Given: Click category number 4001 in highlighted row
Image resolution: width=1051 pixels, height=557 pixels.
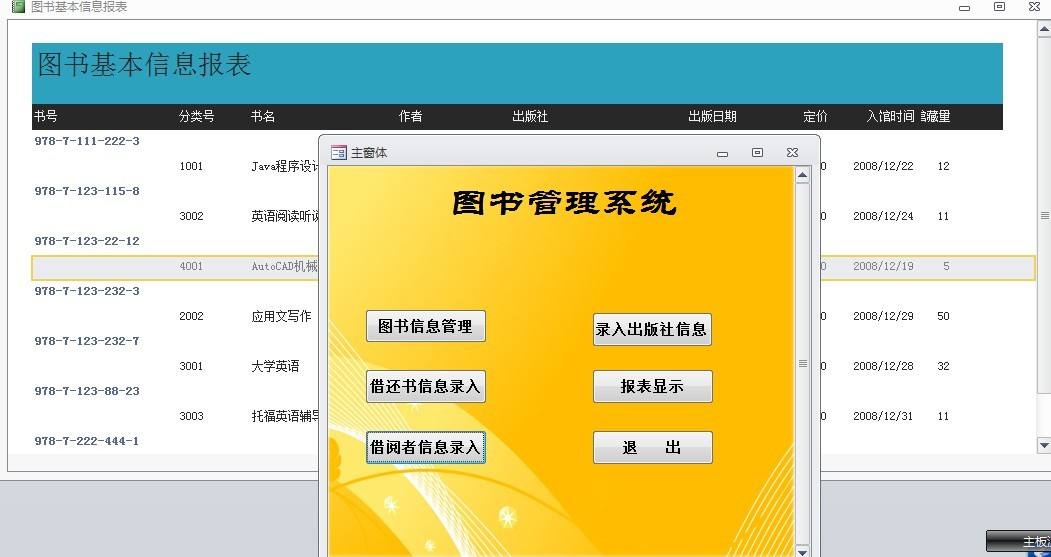Looking at the screenshot, I should [191, 266].
